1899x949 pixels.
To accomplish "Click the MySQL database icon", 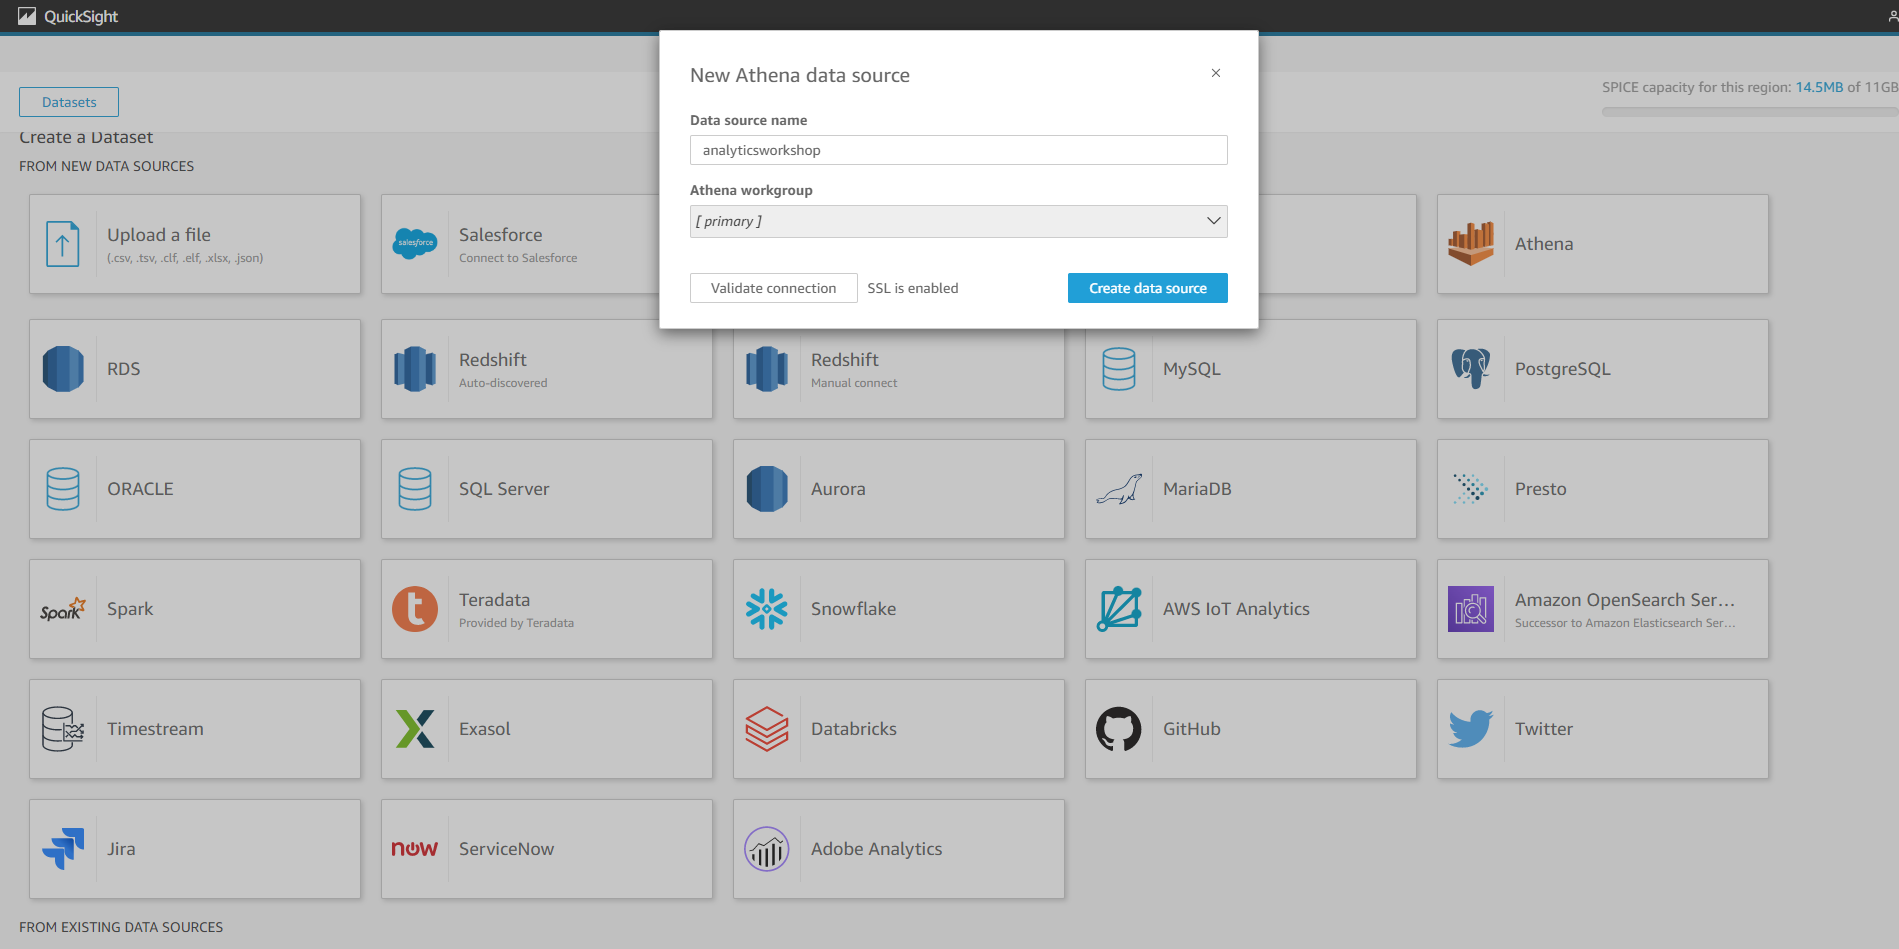I will pos(1119,369).
